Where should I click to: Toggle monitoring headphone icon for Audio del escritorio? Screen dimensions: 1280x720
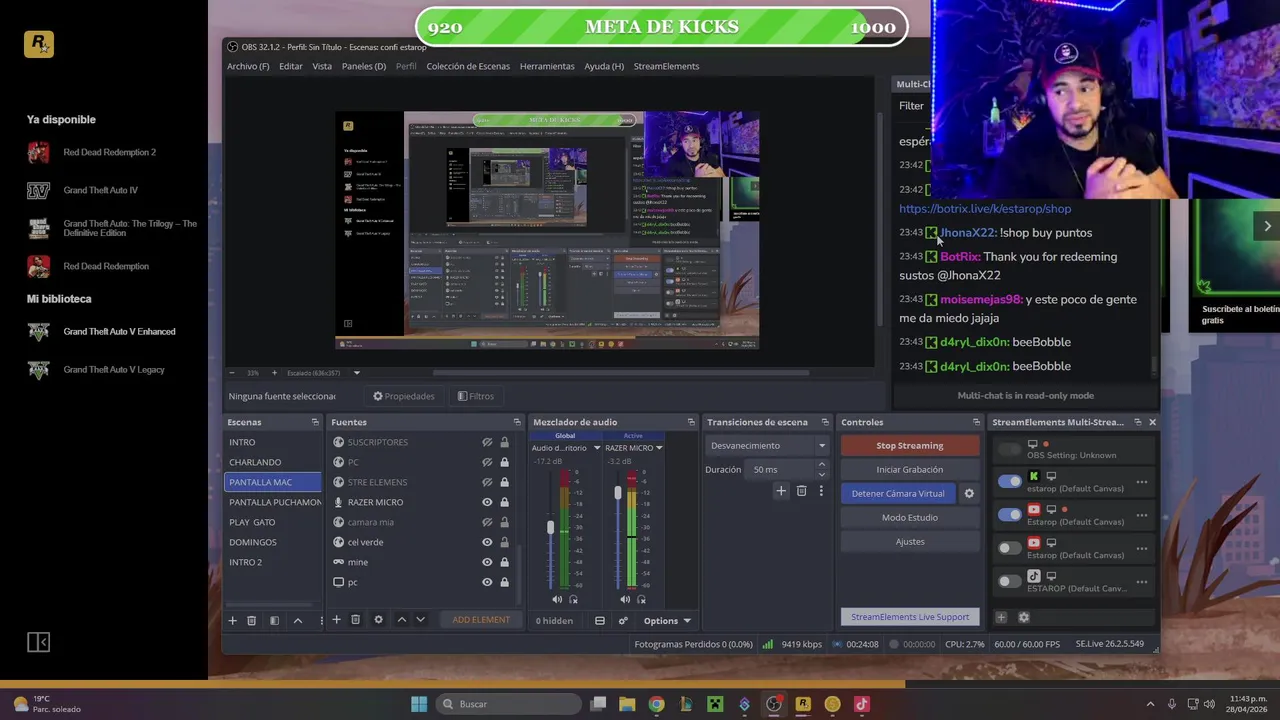point(573,599)
